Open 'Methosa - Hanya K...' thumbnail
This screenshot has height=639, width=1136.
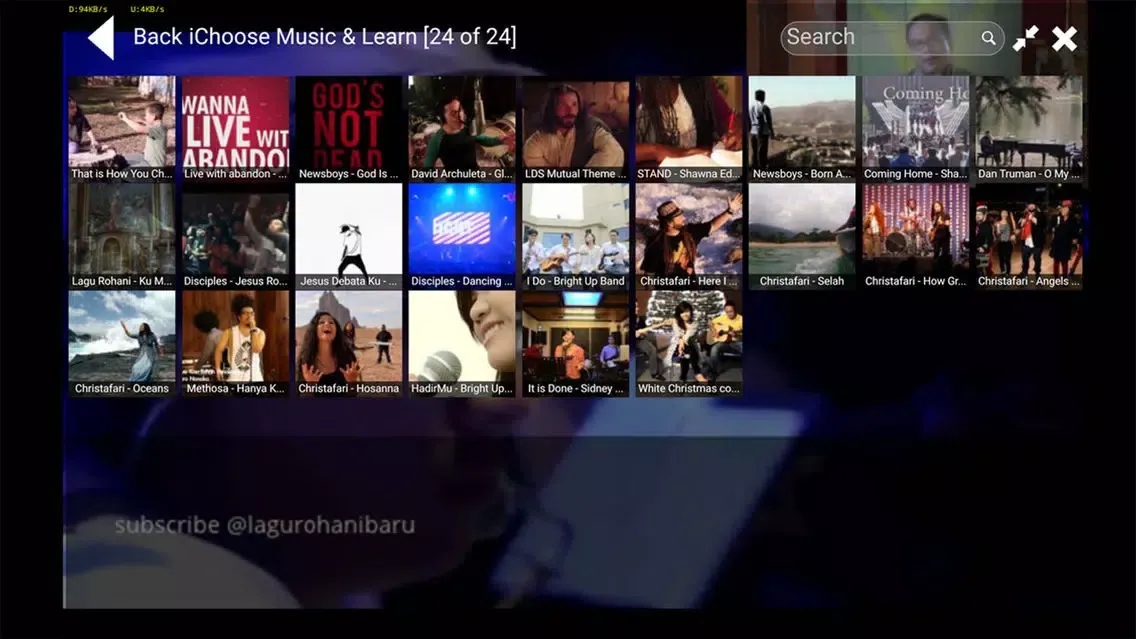tap(235, 343)
